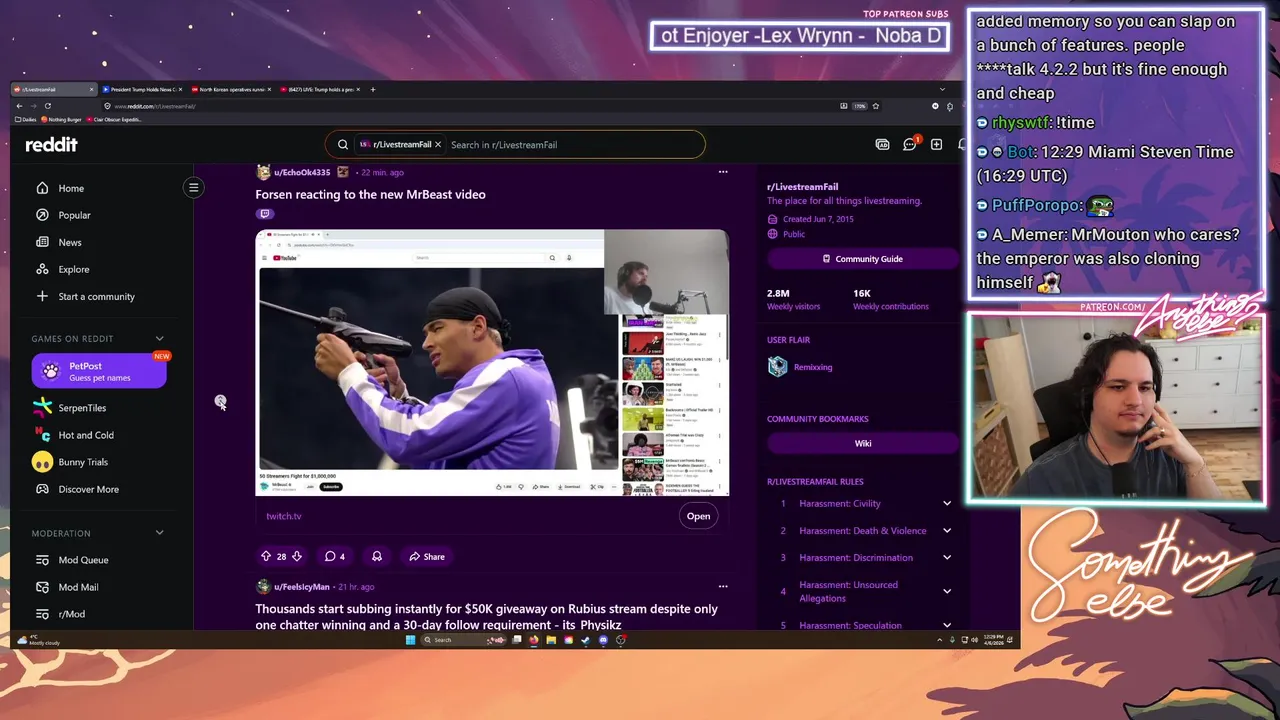
Task: Open Popular feed in sidebar
Action: tap(63, 215)
